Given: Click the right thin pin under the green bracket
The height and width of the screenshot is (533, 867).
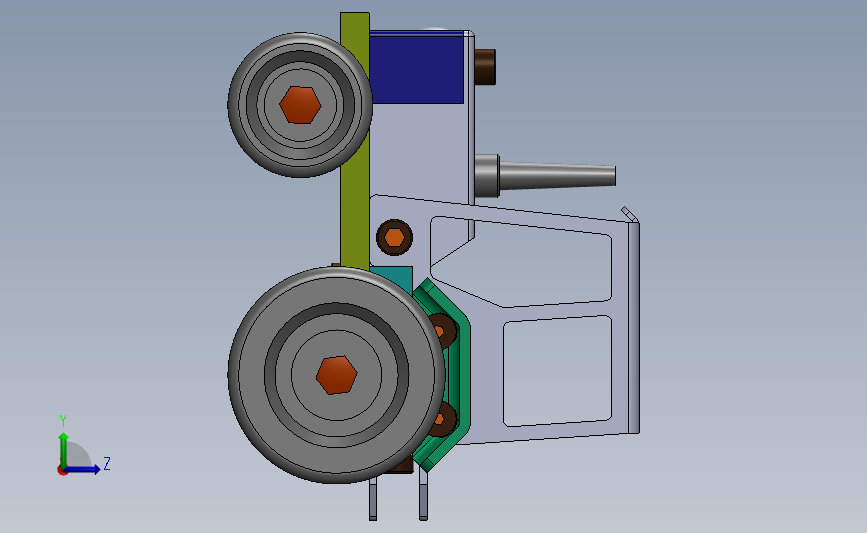Looking at the screenshot, I should 424,497.
